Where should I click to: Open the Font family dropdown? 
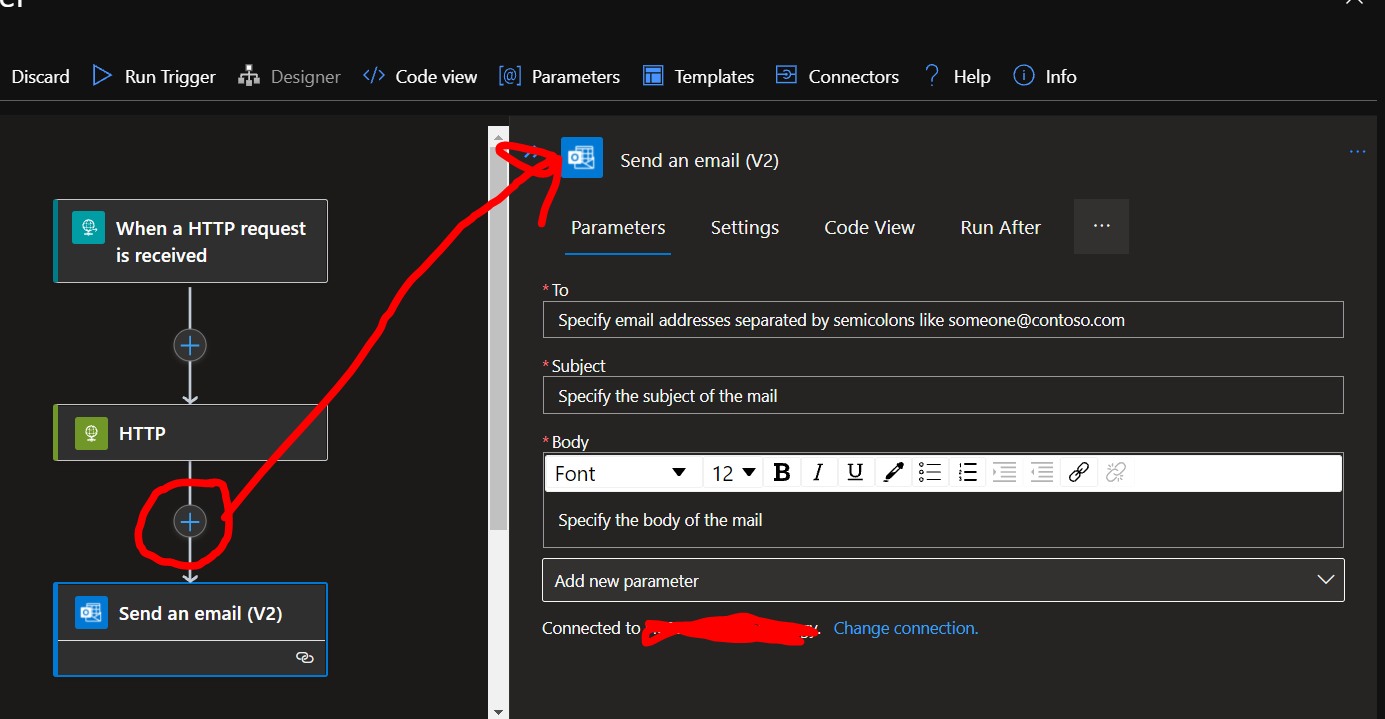pyautogui.click(x=622, y=471)
